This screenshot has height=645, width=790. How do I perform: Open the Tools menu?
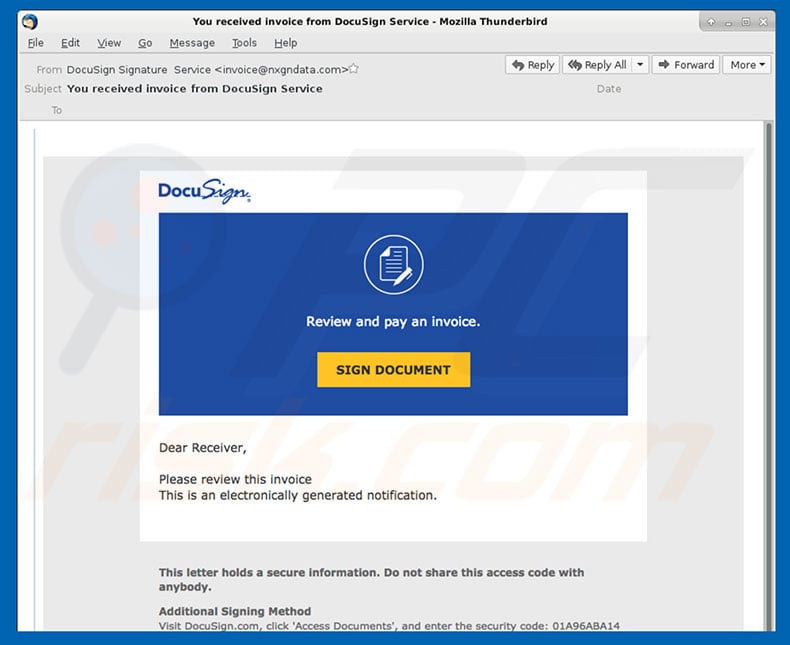tap(244, 43)
